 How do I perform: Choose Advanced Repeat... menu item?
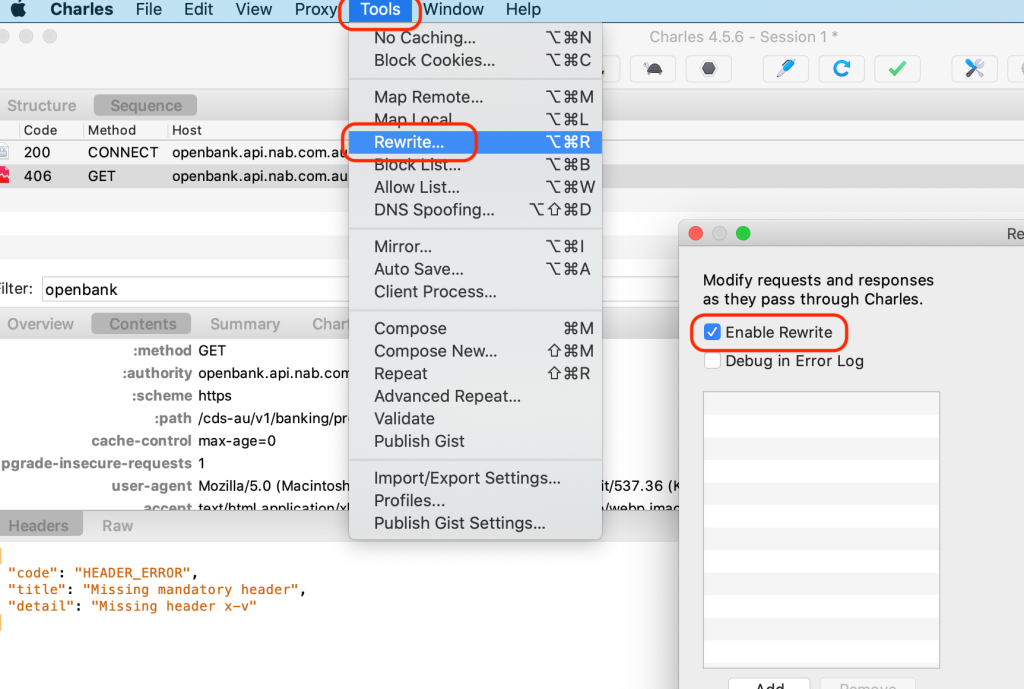(475, 396)
